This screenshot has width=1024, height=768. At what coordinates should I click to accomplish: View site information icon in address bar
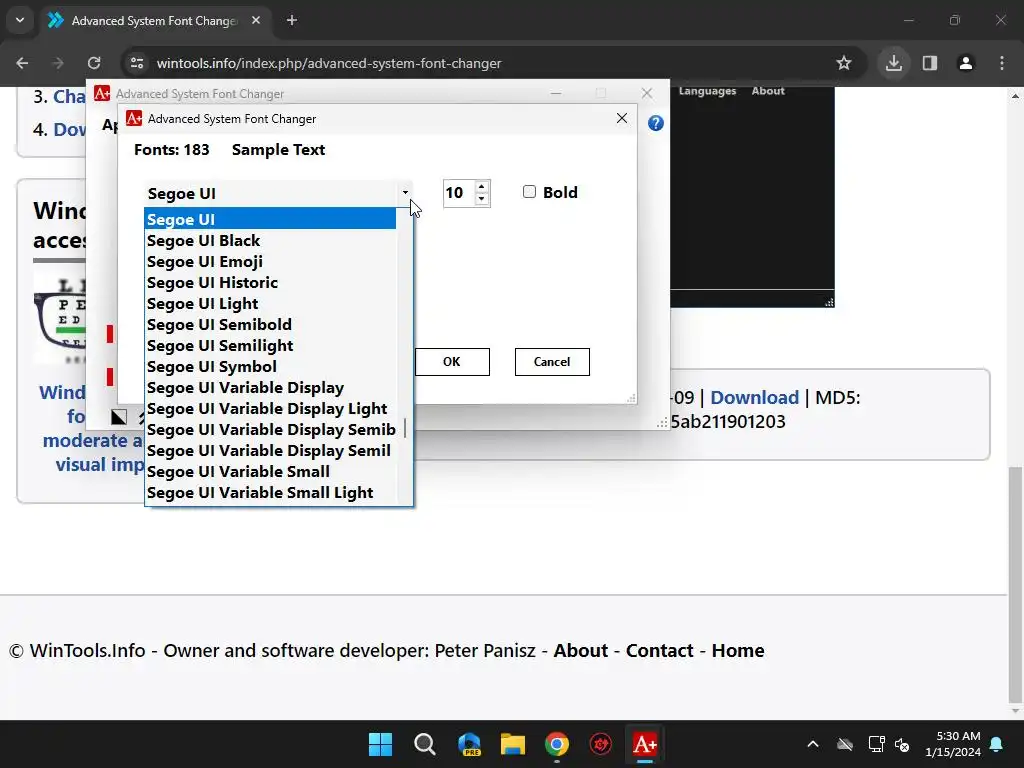[137, 63]
